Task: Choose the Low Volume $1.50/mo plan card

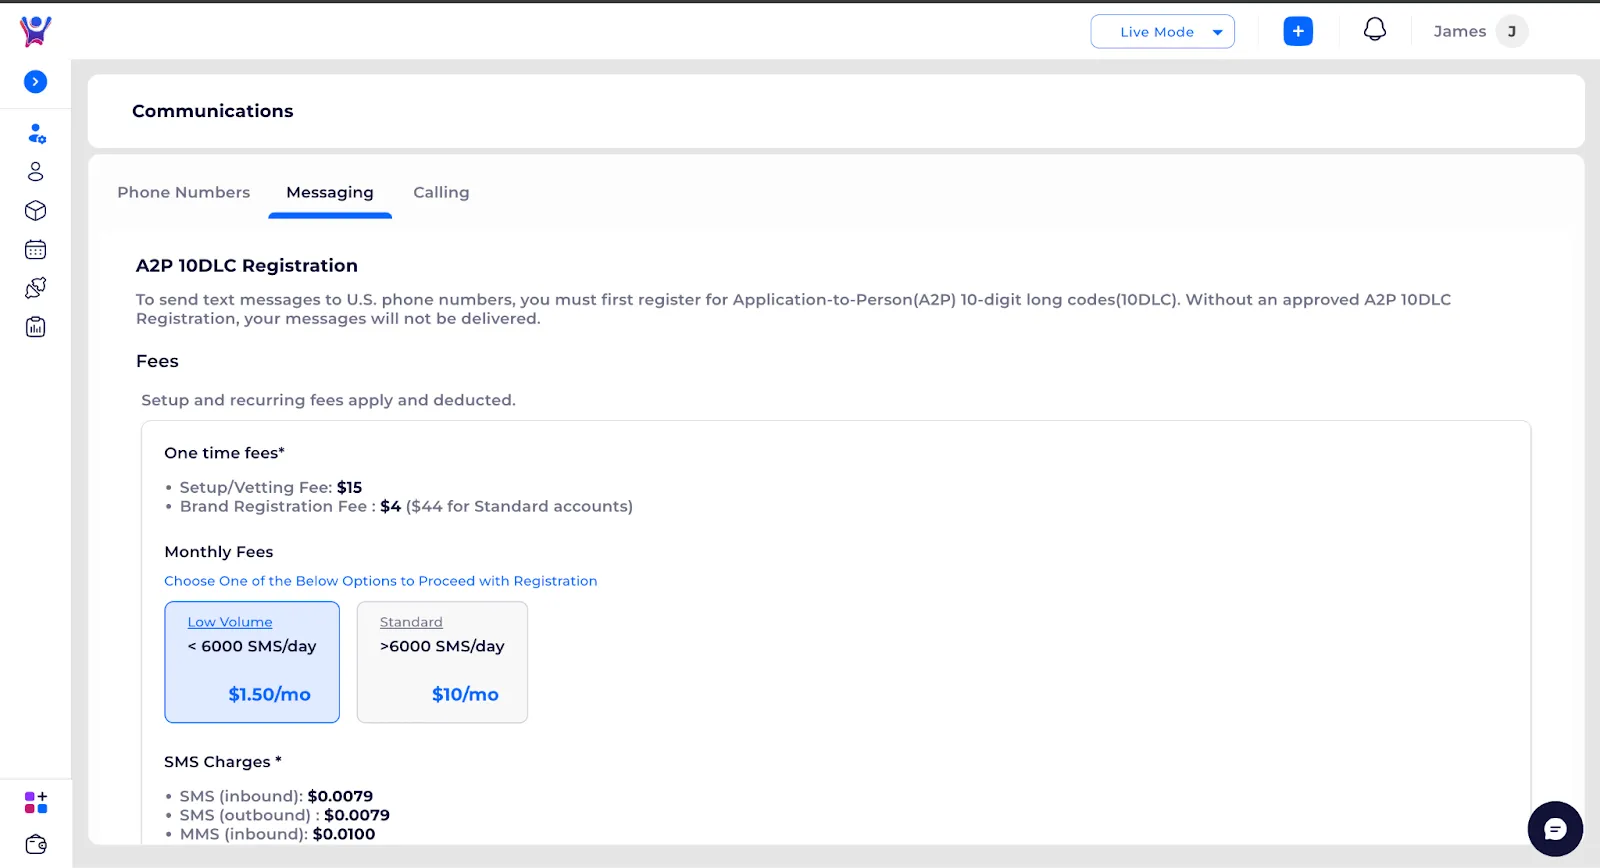Action: 252,662
